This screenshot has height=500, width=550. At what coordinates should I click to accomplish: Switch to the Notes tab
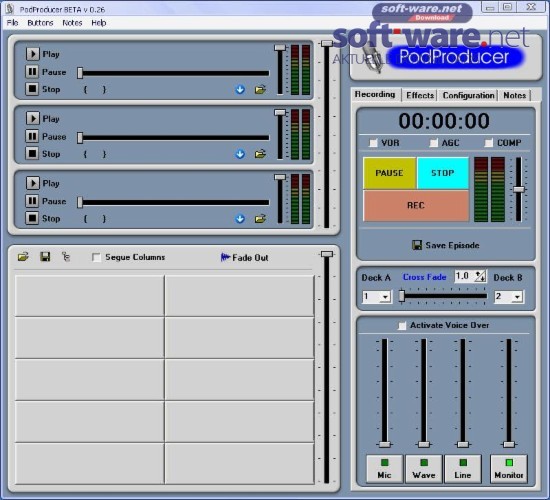click(x=515, y=95)
